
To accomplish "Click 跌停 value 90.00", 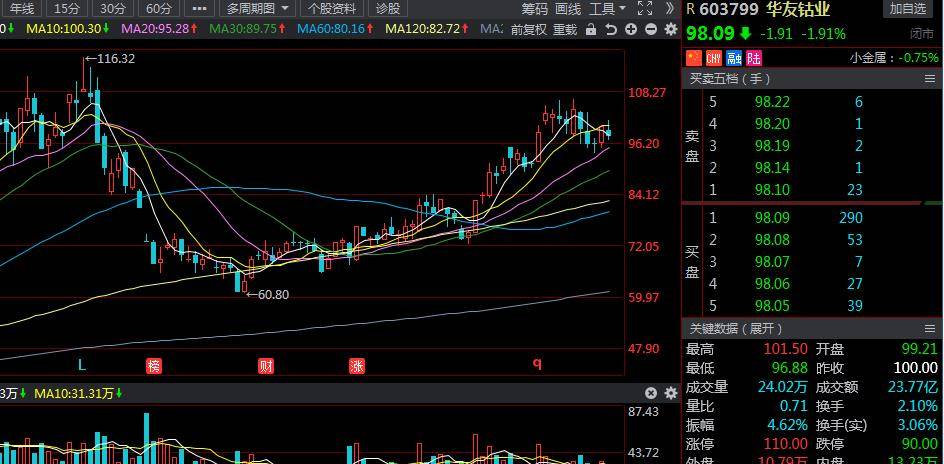I will click(920, 444).
